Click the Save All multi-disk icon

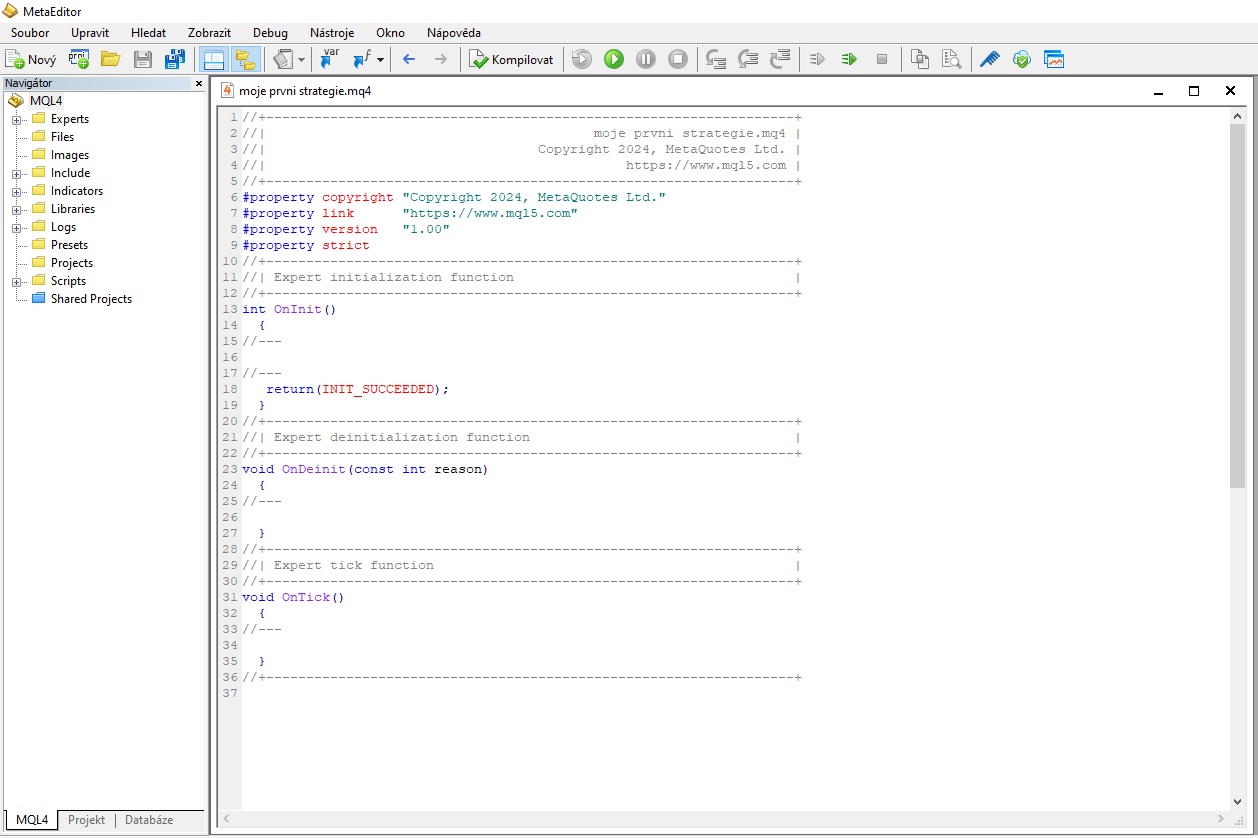[x=175, y=59]
